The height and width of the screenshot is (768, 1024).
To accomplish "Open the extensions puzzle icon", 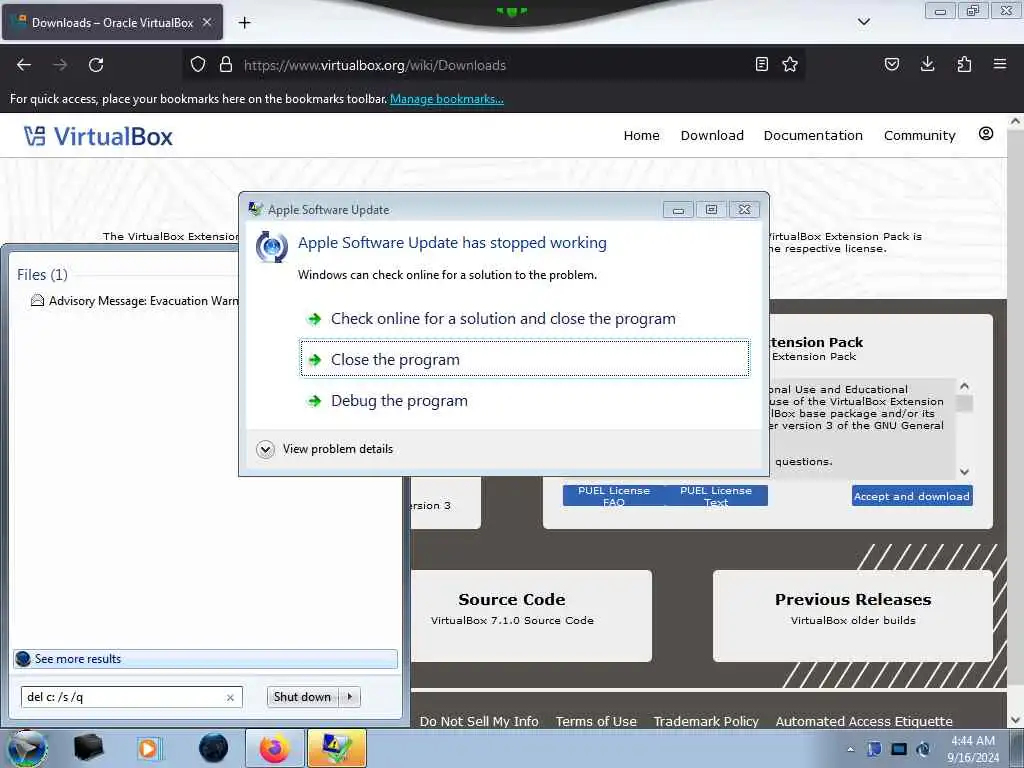I will pos(964,64).
